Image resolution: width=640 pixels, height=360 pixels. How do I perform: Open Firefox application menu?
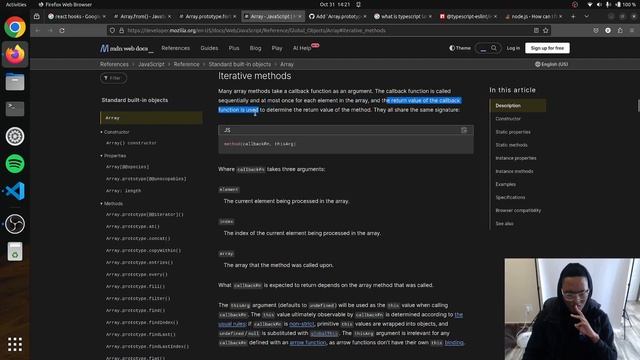point(632,30)
